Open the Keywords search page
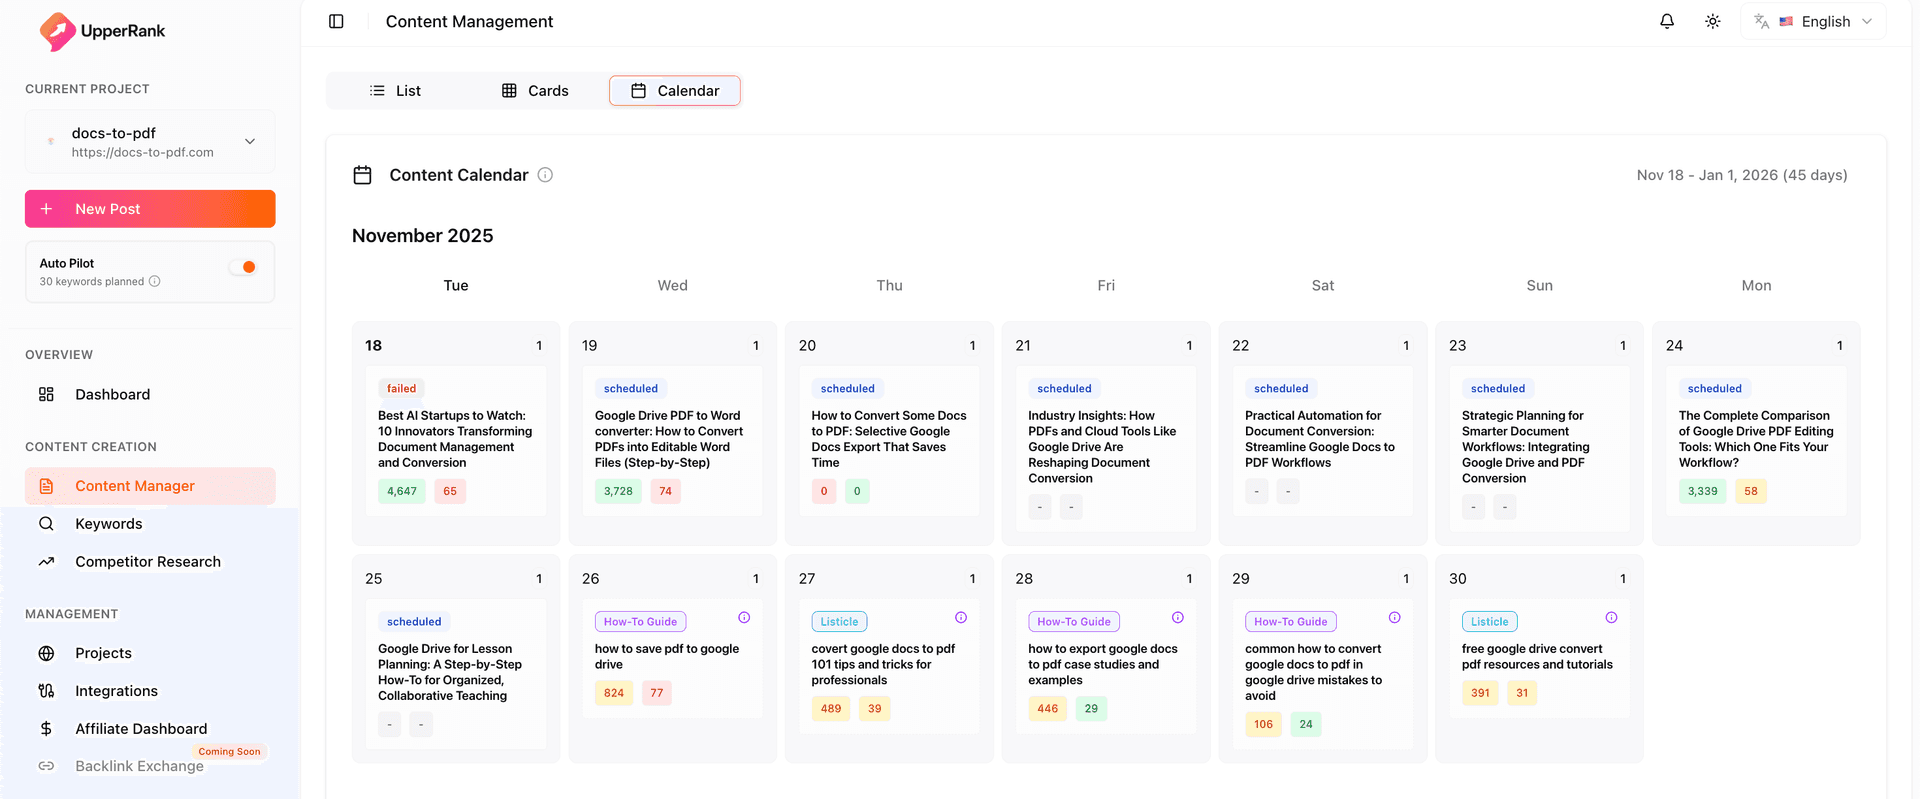This screenshot has height=799, width=1920. click(x=108, y=524)
